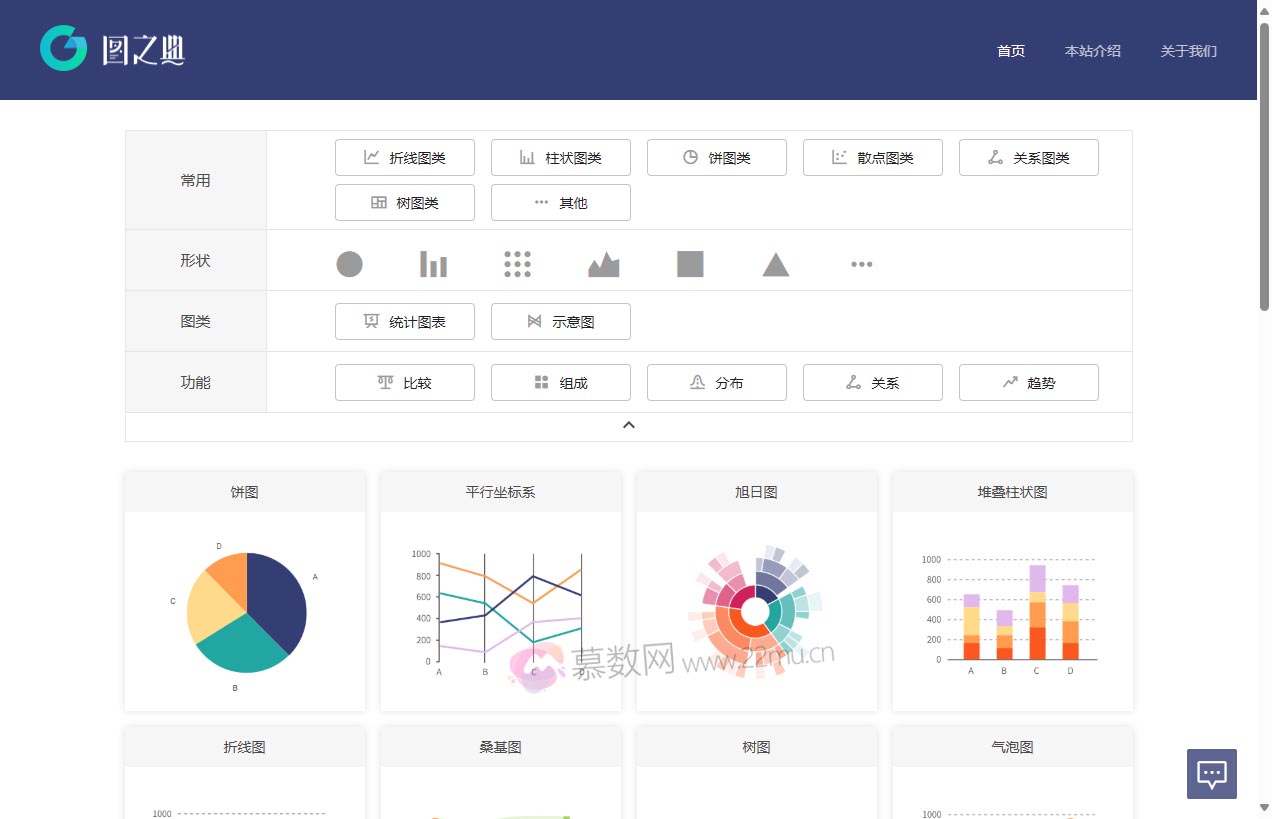The image size is (1272, 819).
Task: Select the mountain area shape icon
Action: pos(605,263)
